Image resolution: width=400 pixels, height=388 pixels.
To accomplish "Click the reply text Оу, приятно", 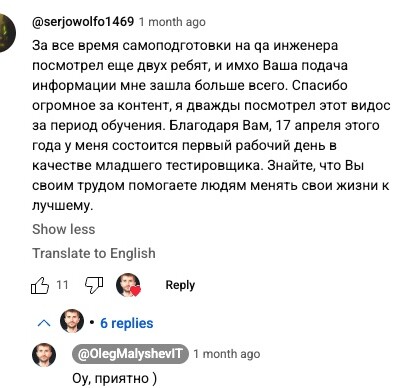I will click(x=114, y=378).
